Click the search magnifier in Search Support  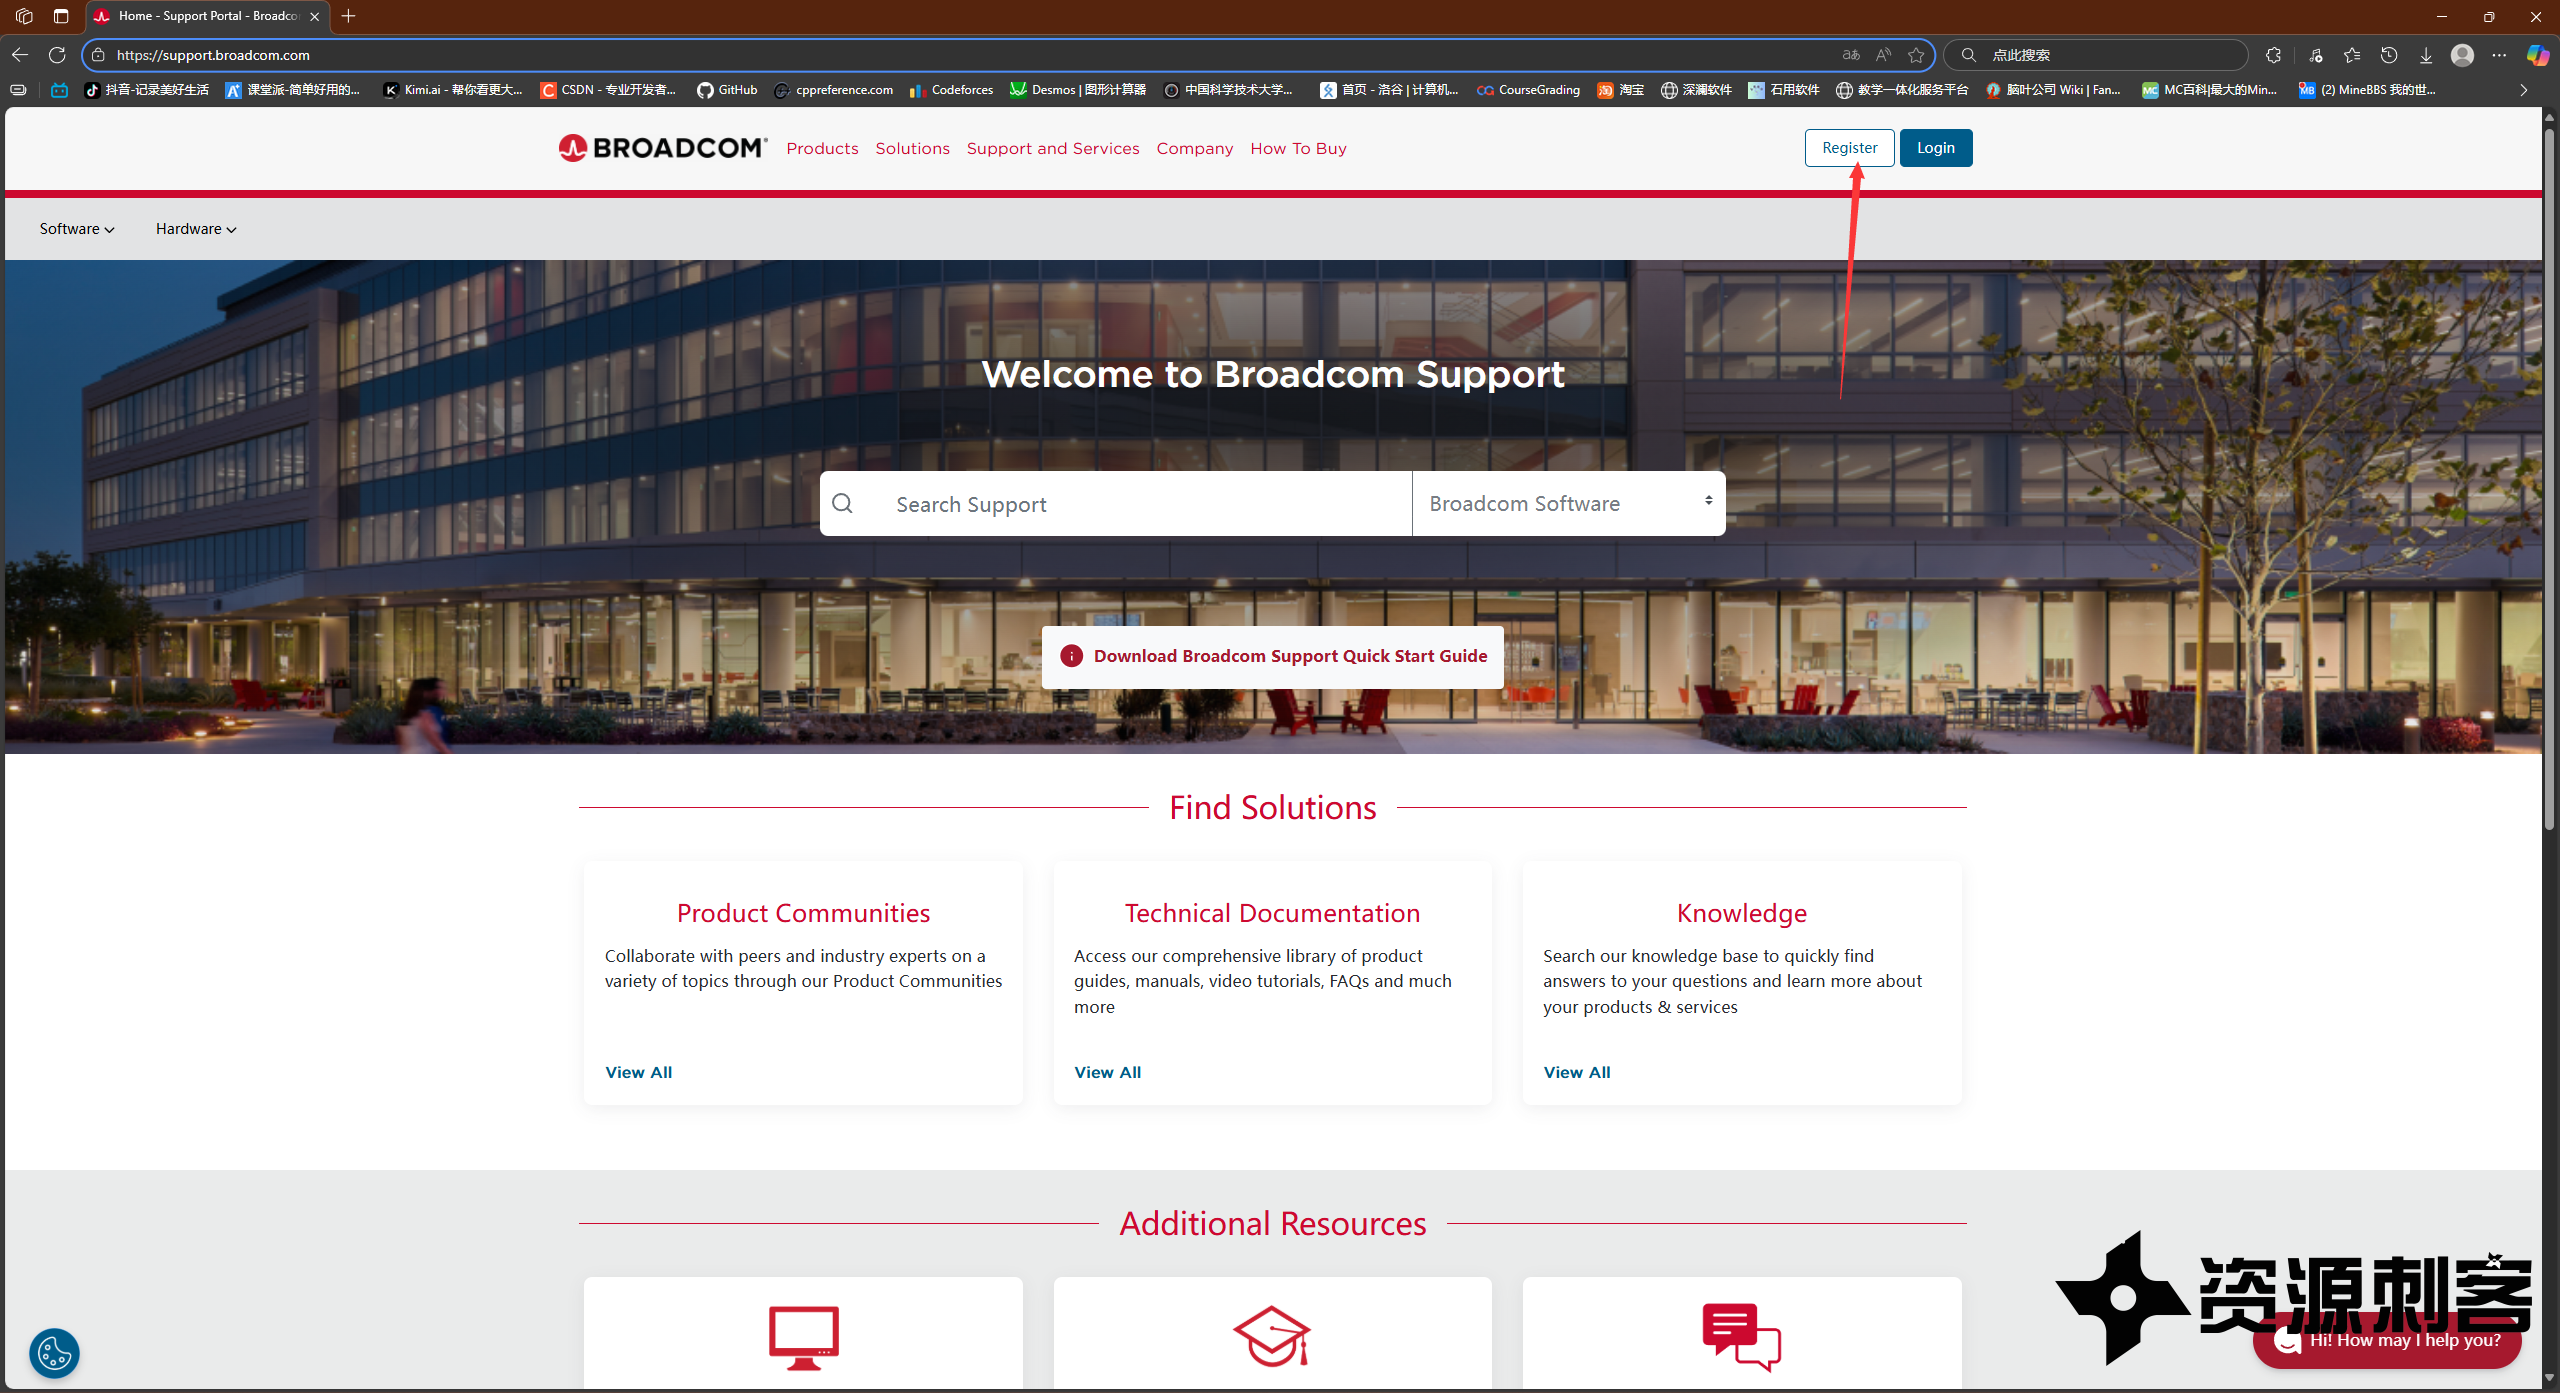point(843,504)
